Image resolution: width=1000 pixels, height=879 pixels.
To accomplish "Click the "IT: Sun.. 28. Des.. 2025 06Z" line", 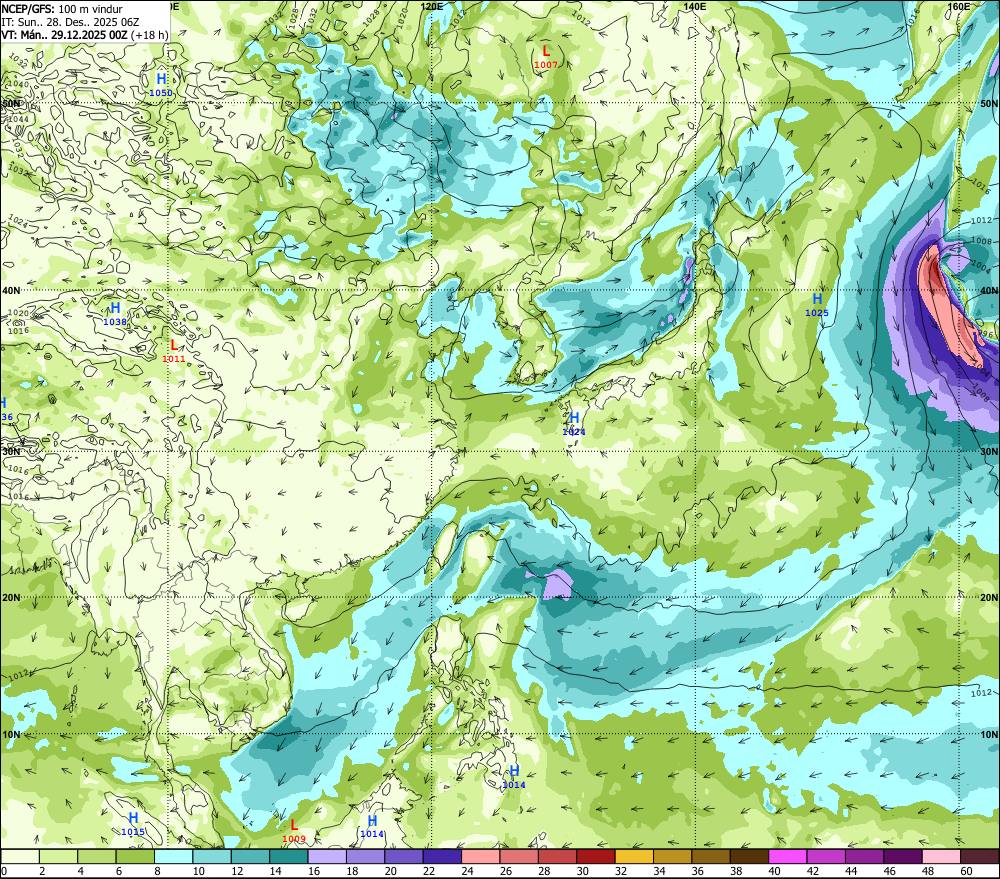I will click(70, 22).
